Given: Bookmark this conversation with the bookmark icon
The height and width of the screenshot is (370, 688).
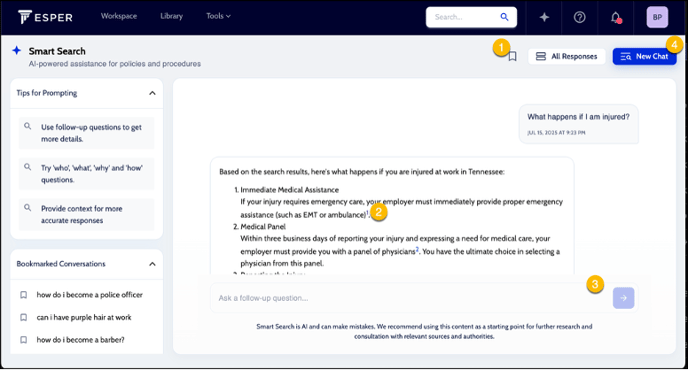Looking at the screenshot, I should [x=512, y=57].
